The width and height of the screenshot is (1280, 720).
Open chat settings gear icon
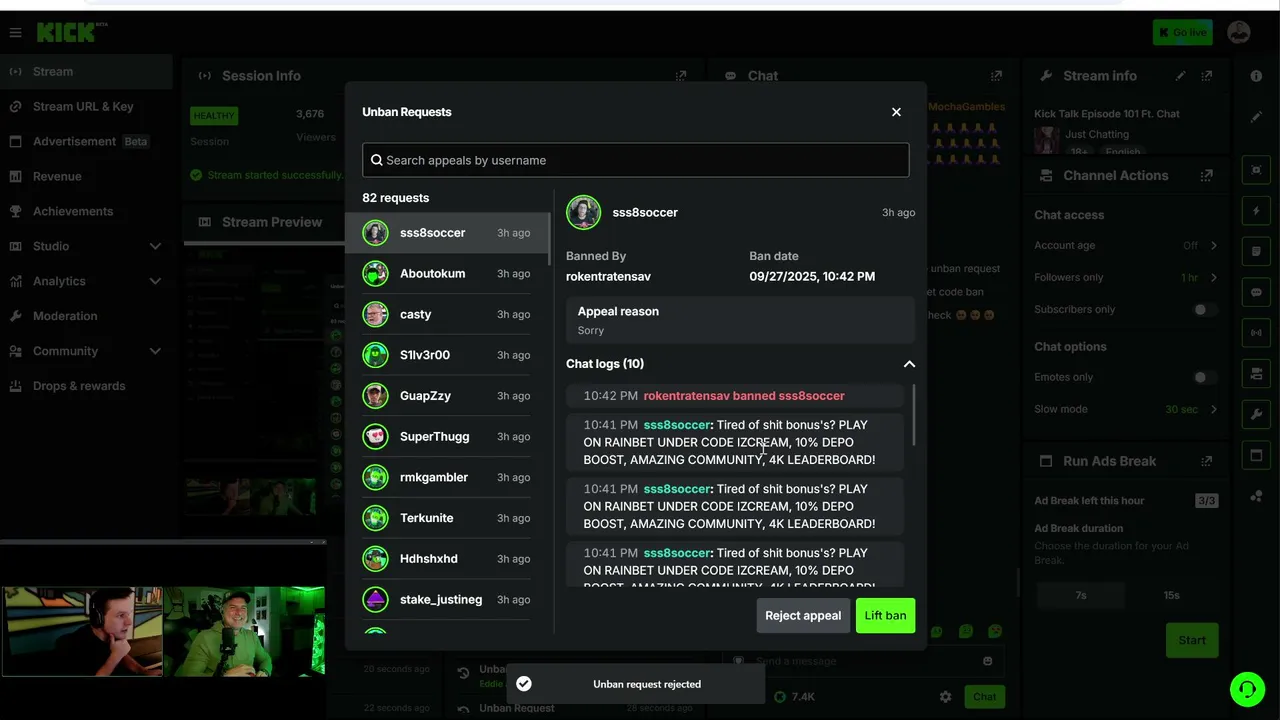click(945, 697)
